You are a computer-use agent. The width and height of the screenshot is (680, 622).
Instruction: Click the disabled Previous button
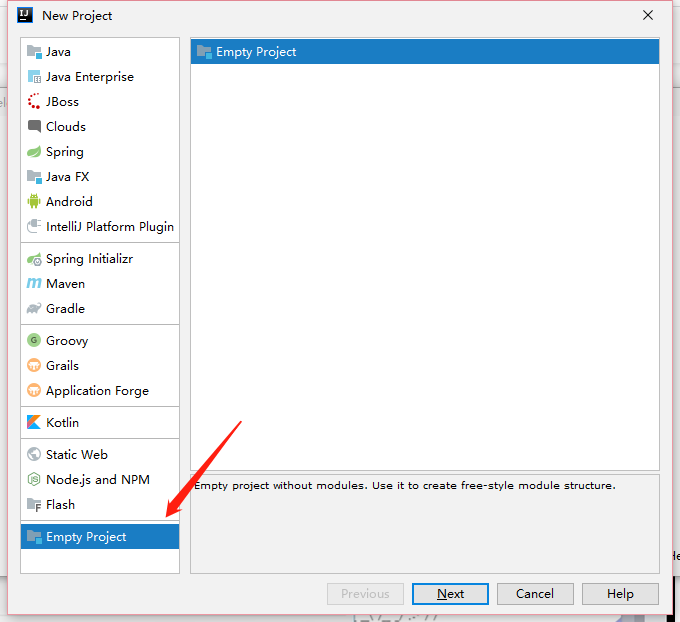(365, 593)
